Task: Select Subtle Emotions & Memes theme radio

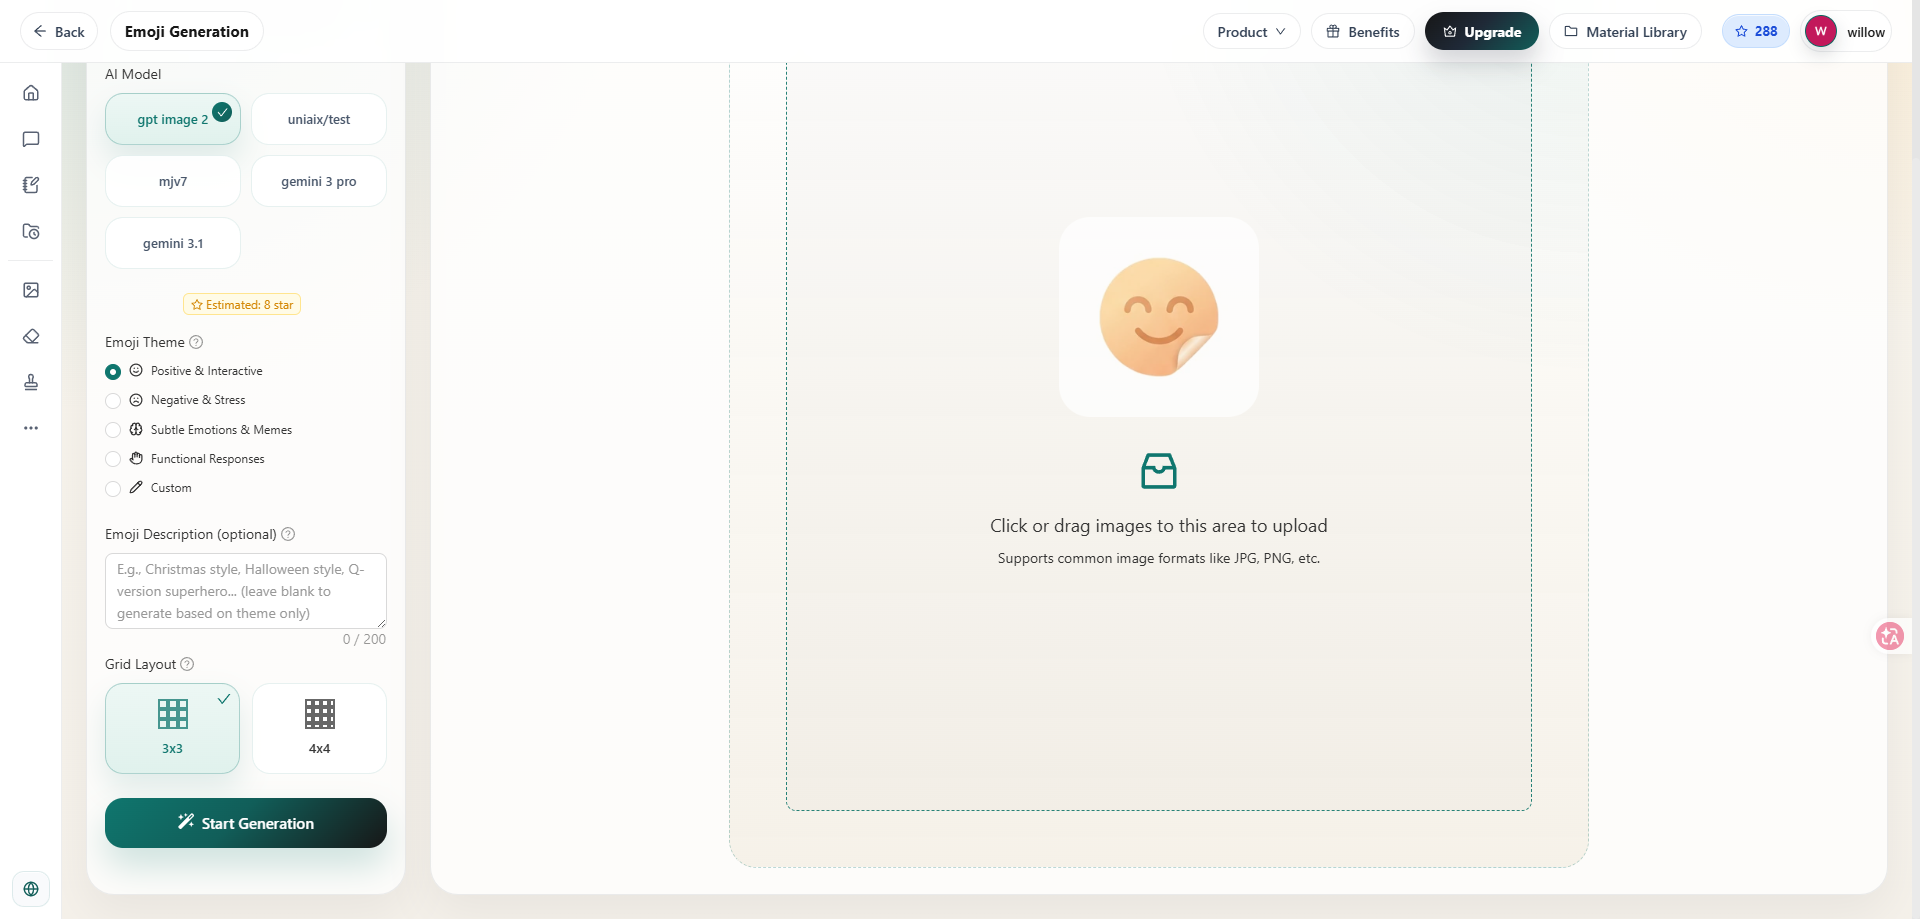Action: click(x=113, y=430)
